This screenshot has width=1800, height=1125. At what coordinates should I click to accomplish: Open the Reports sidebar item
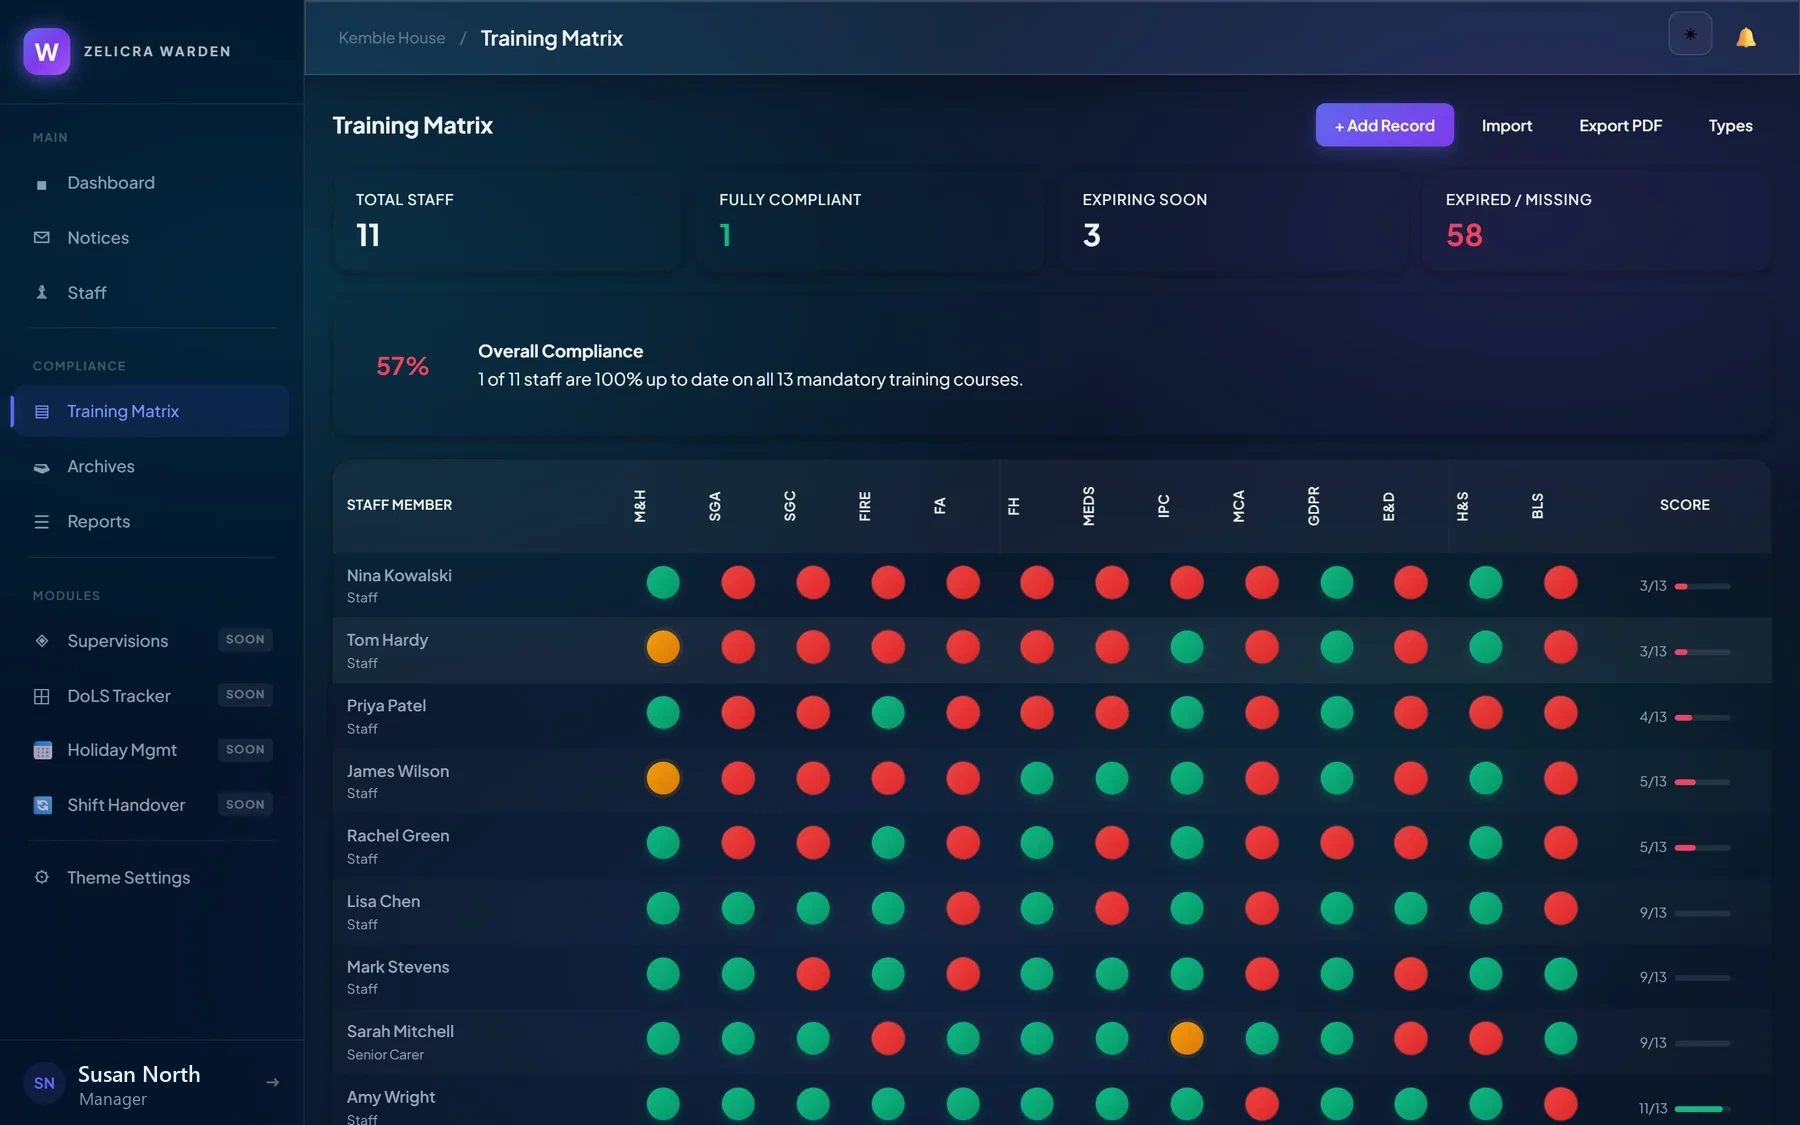pyautogui.click(x=150, y=521)
